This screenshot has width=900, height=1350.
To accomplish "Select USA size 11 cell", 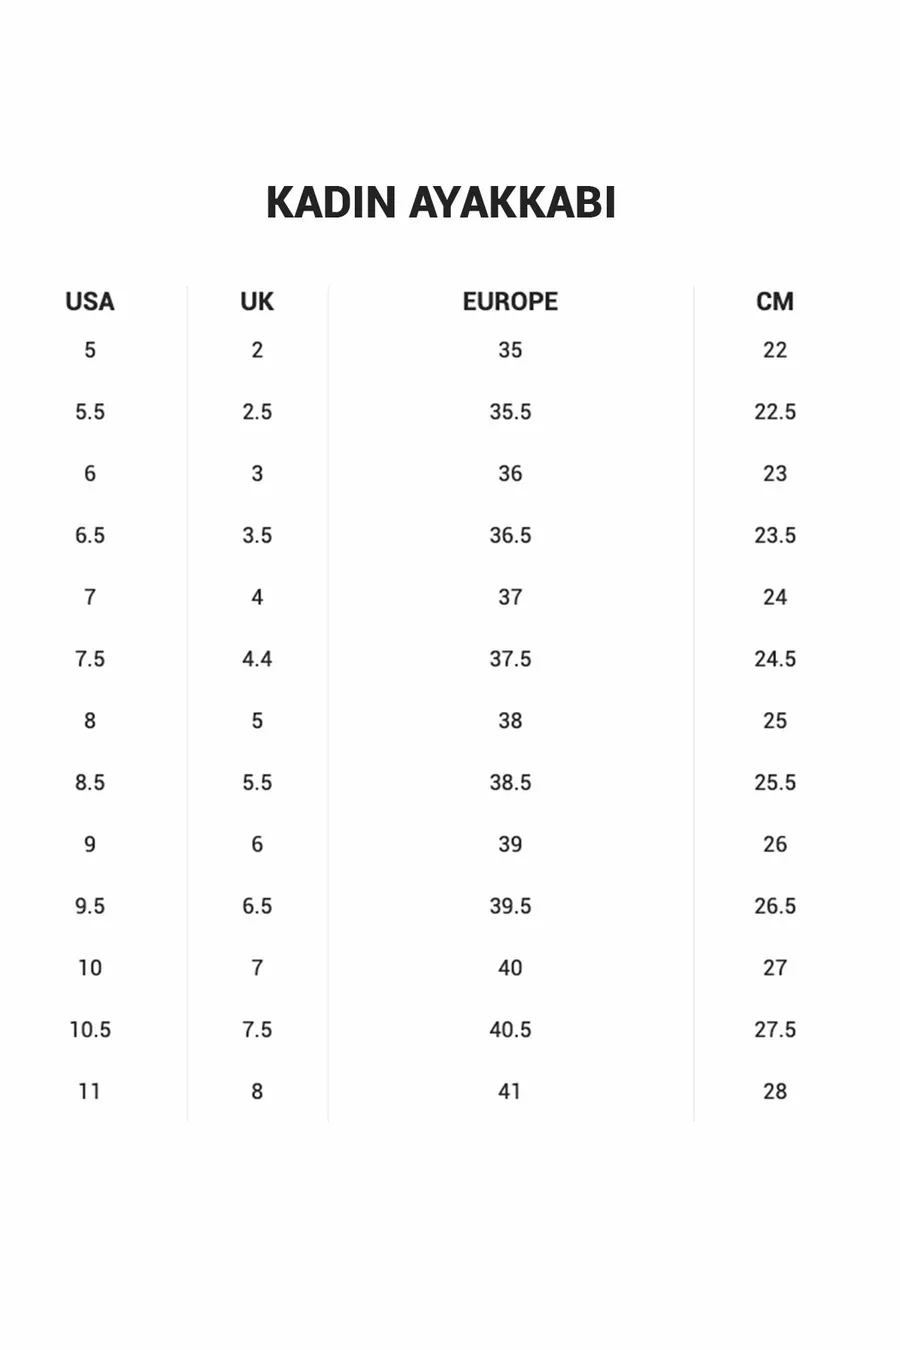I will [x=90, y=1091].
